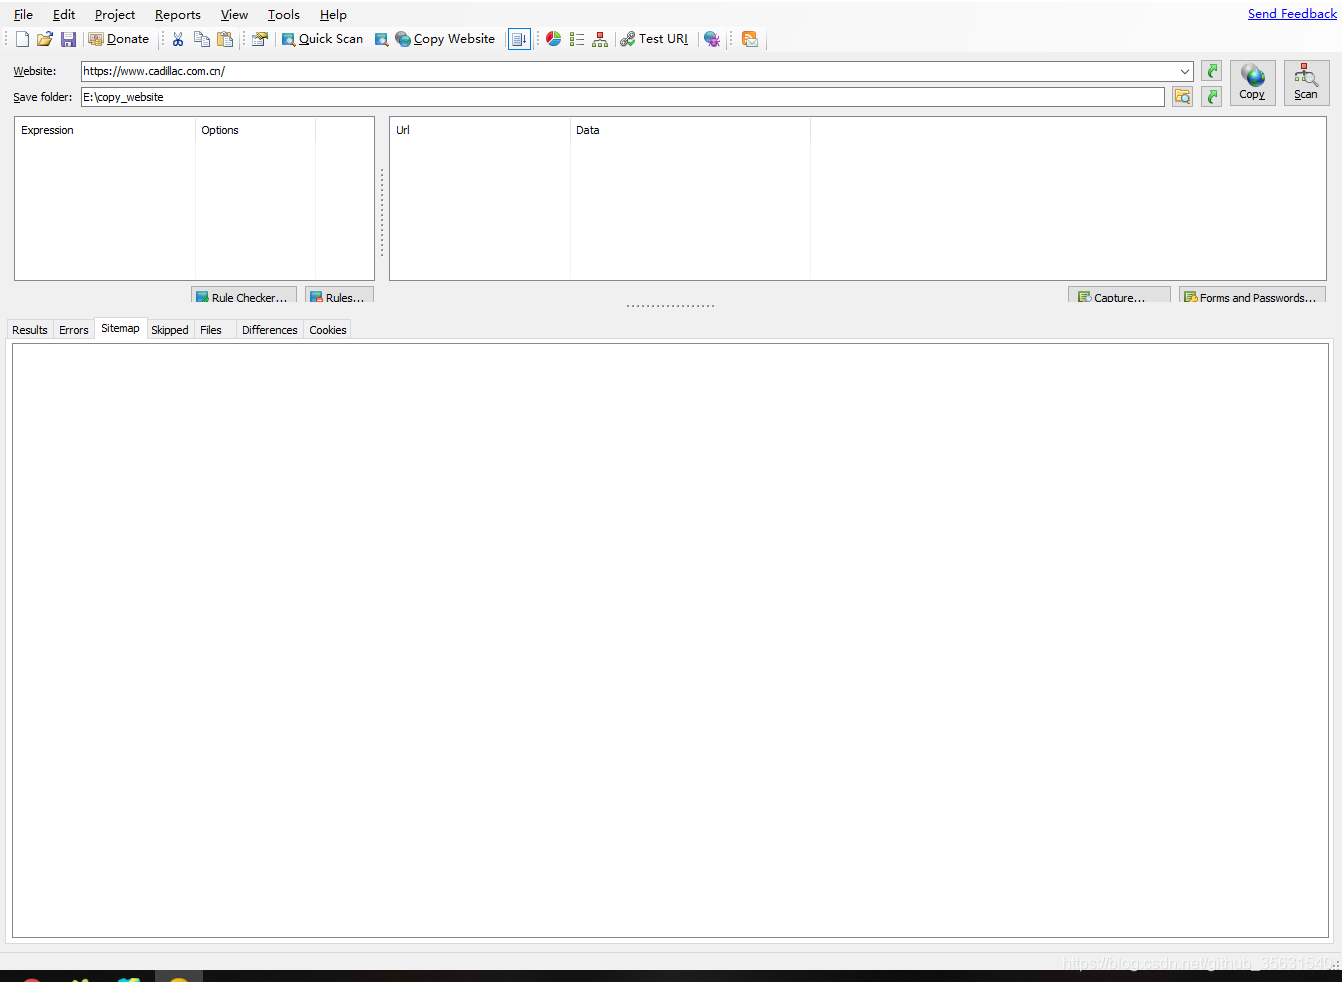Click the Options column header
The height and width of the screenshot is (982, 1342).
255,130
